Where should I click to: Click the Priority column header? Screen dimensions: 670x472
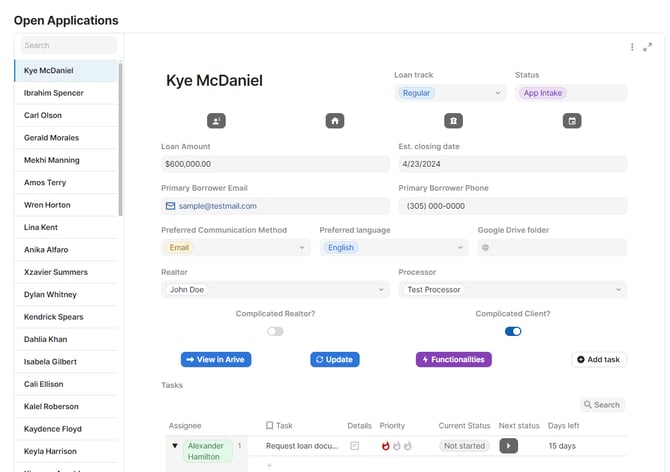392,425
